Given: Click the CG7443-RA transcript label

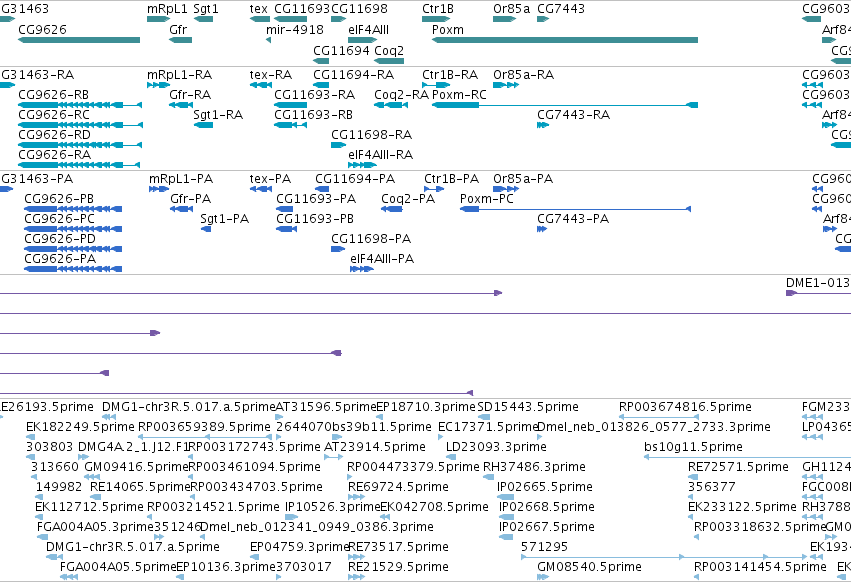Looking at the screenshot, I should tap(573, 115).
